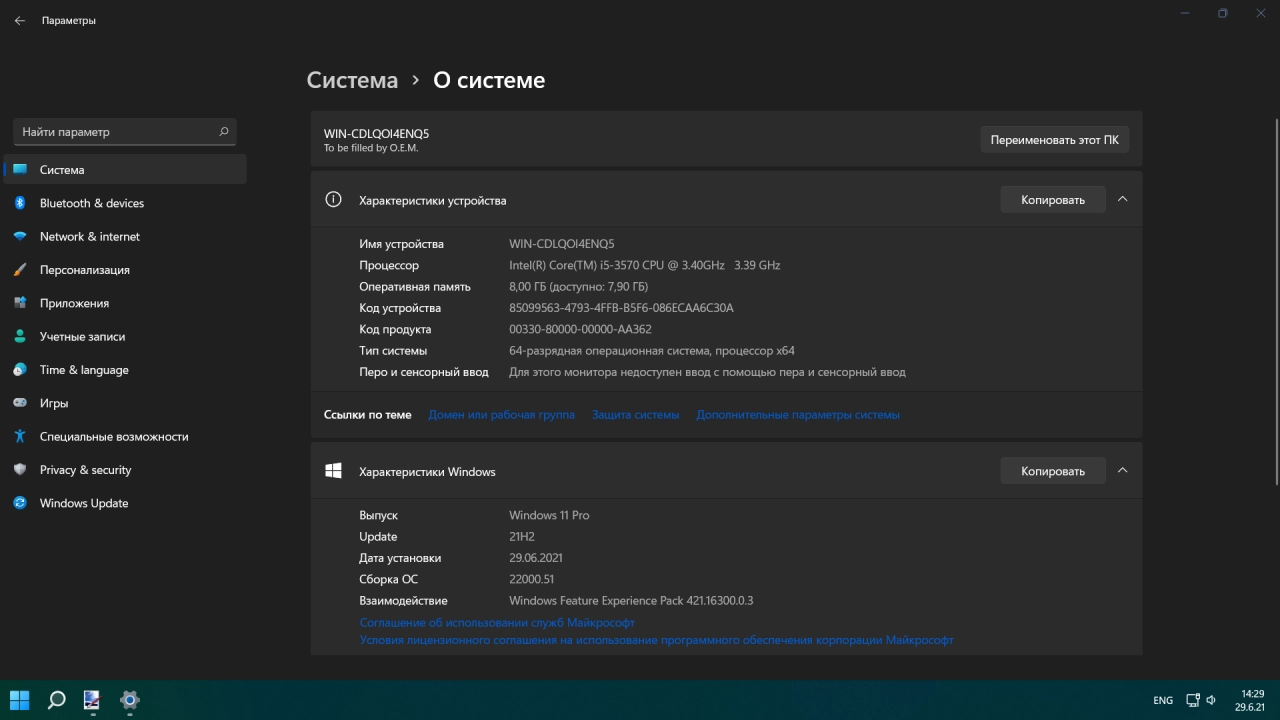This screenshot has width=1280, height=720.
Task: Open Условия лицензионного соглашения link
Action: tap(656, 640)
